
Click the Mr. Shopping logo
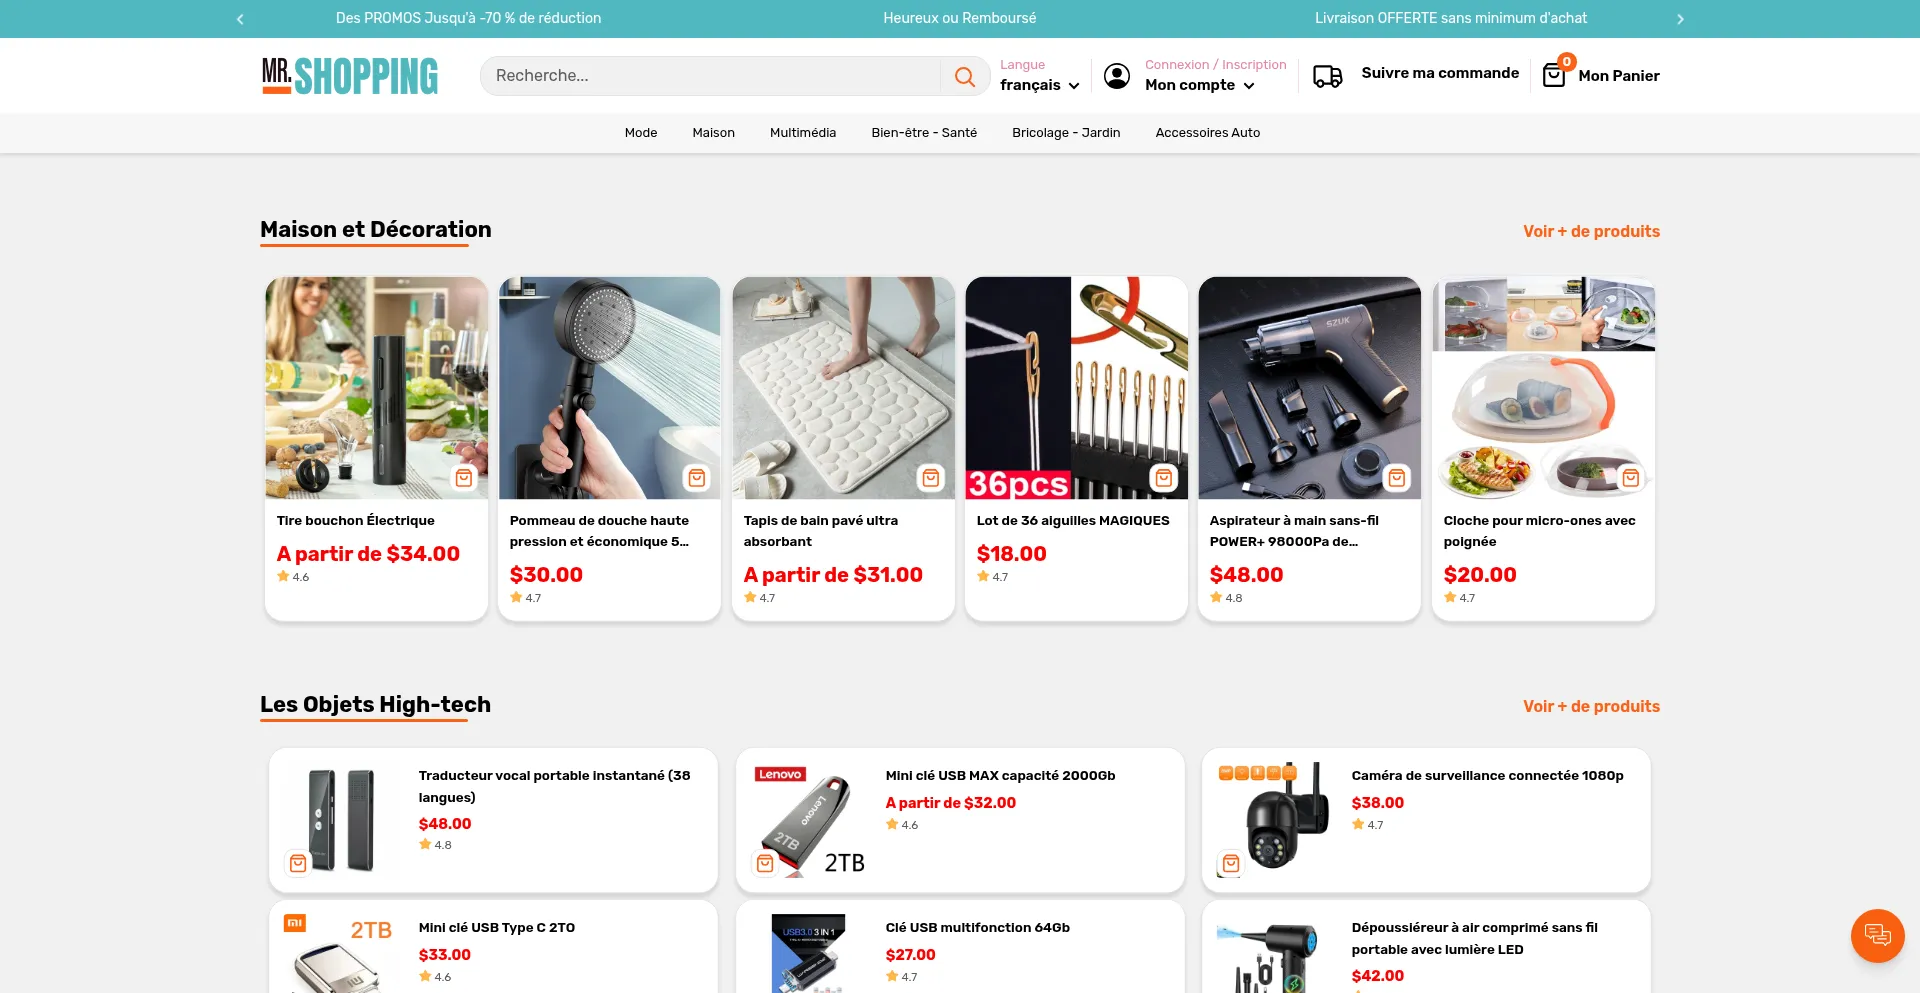coord(350,76)
